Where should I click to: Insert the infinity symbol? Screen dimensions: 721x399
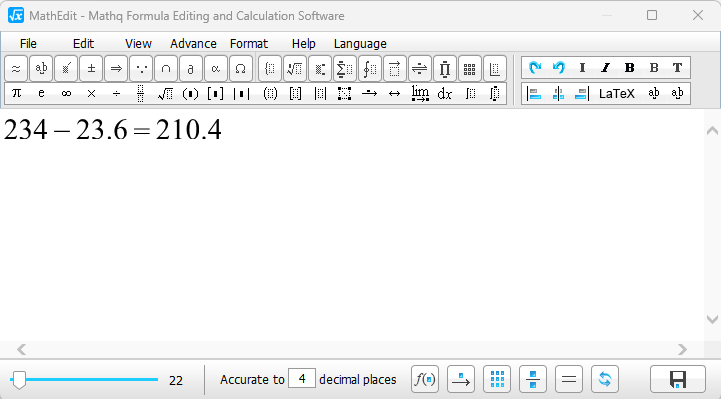tap(66, 93)
